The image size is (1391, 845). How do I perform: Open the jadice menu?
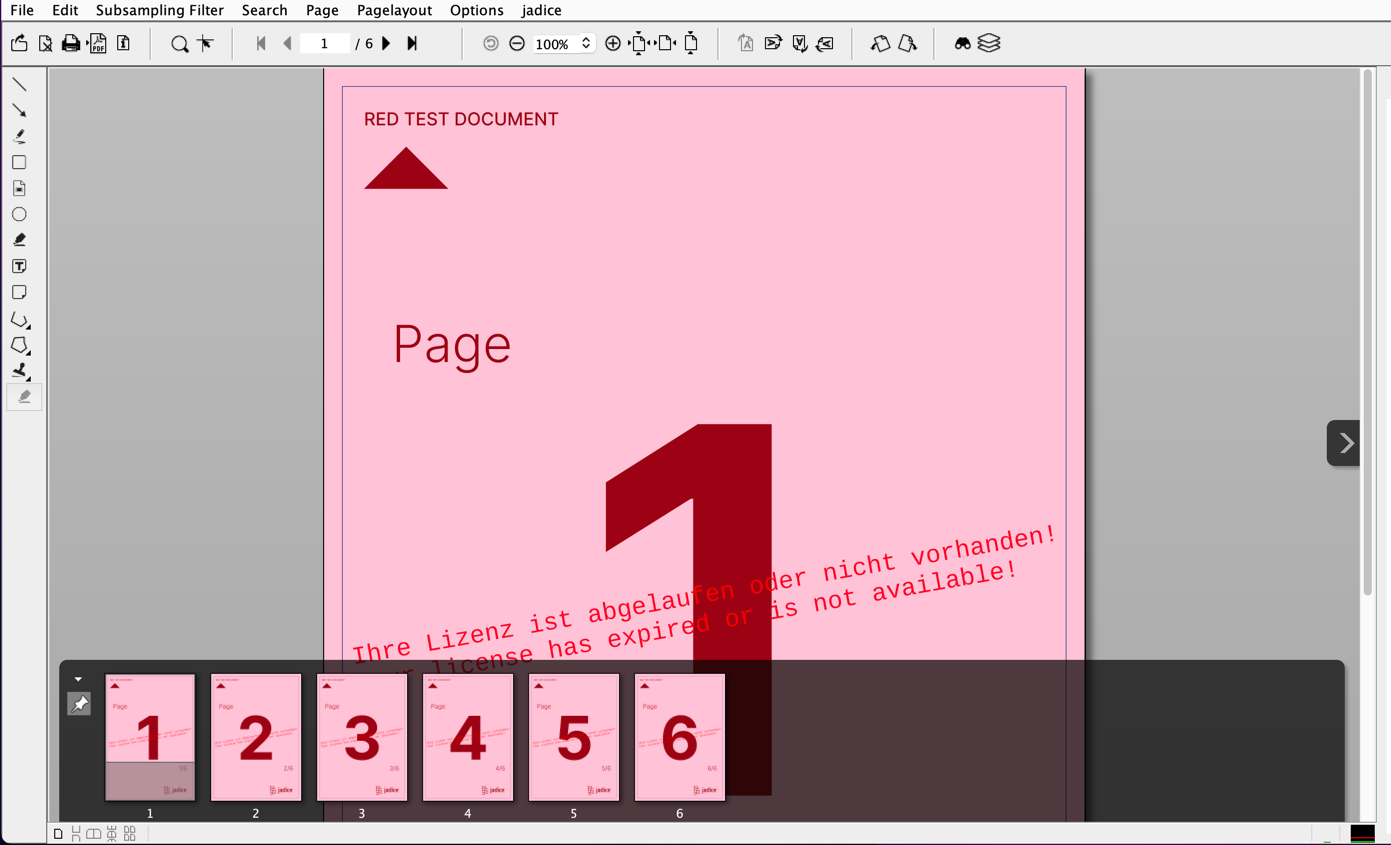pyautogui.click(x=542, y=10)
